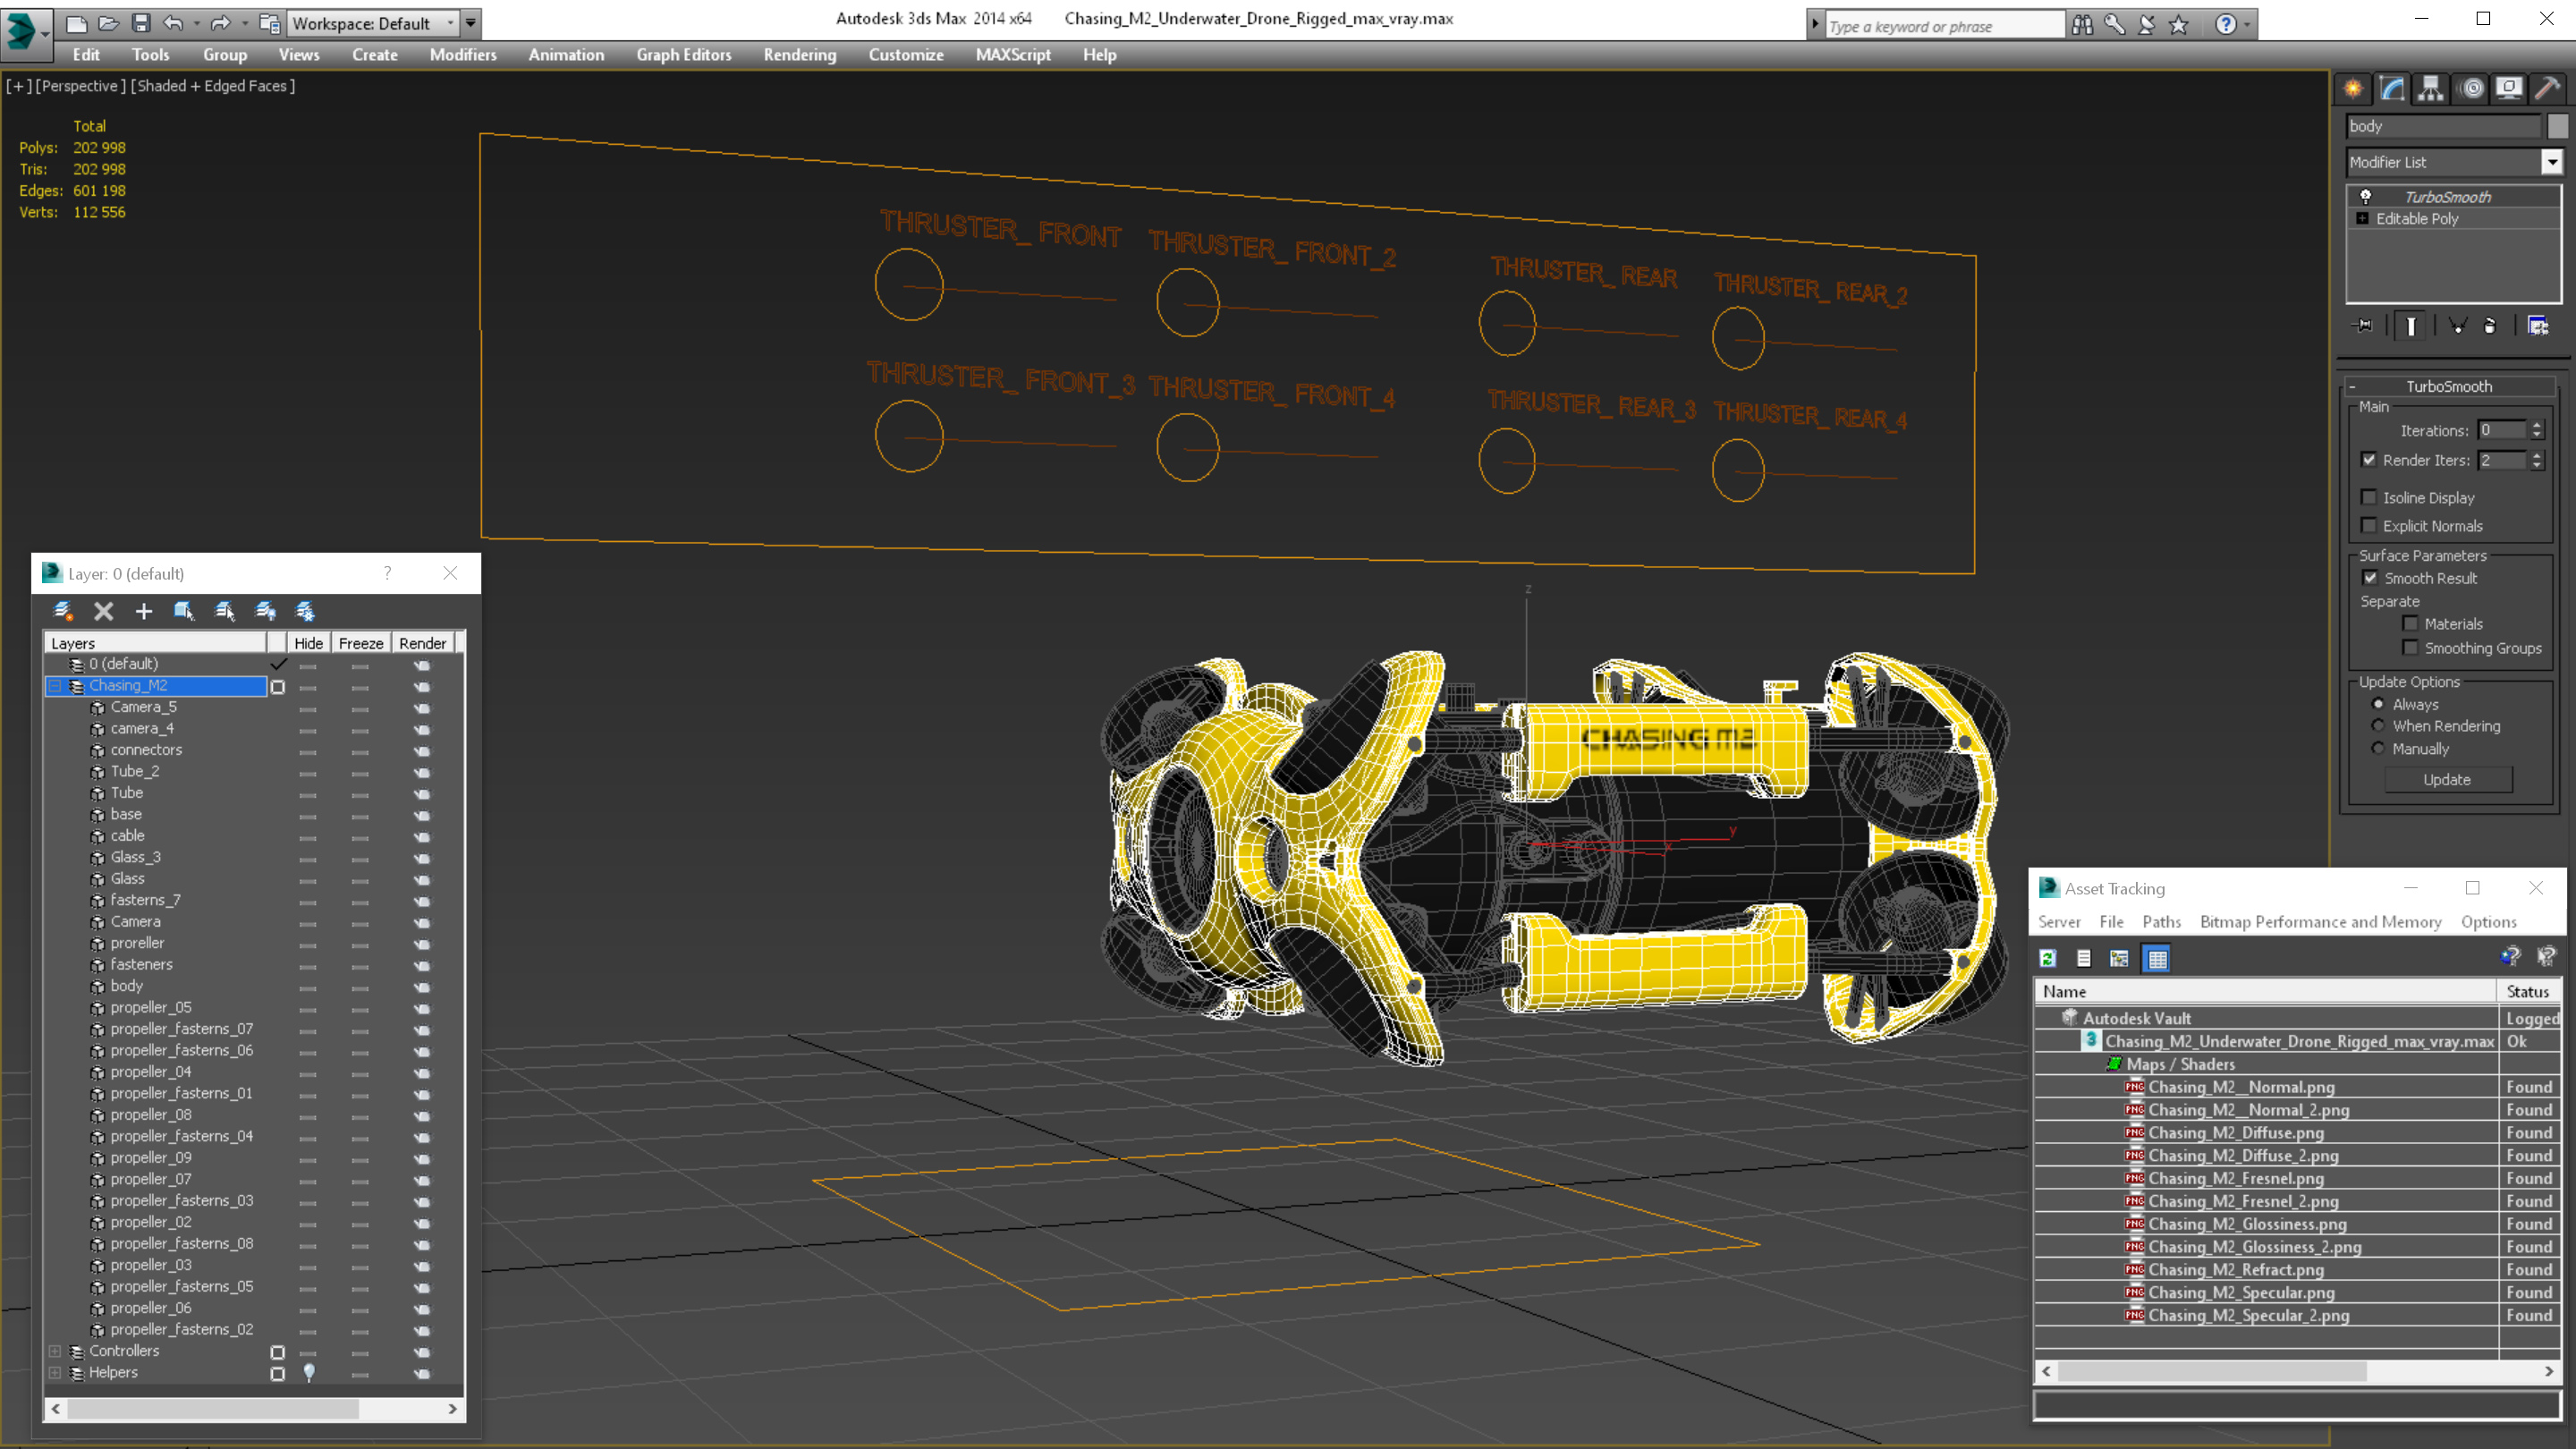Delete highlighted layer with X icon
The image size is (2576, 1449).
click(x=103, y=611)
